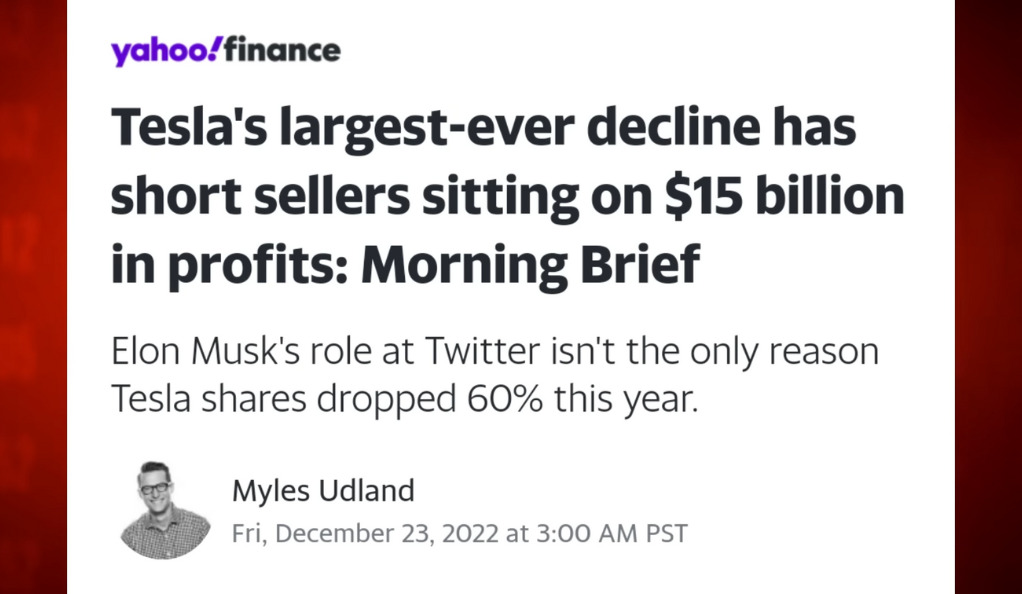The height and width of the screenshot is (594, 1022).
Task: Click the dark red background right of article
Action: (988, 297)
